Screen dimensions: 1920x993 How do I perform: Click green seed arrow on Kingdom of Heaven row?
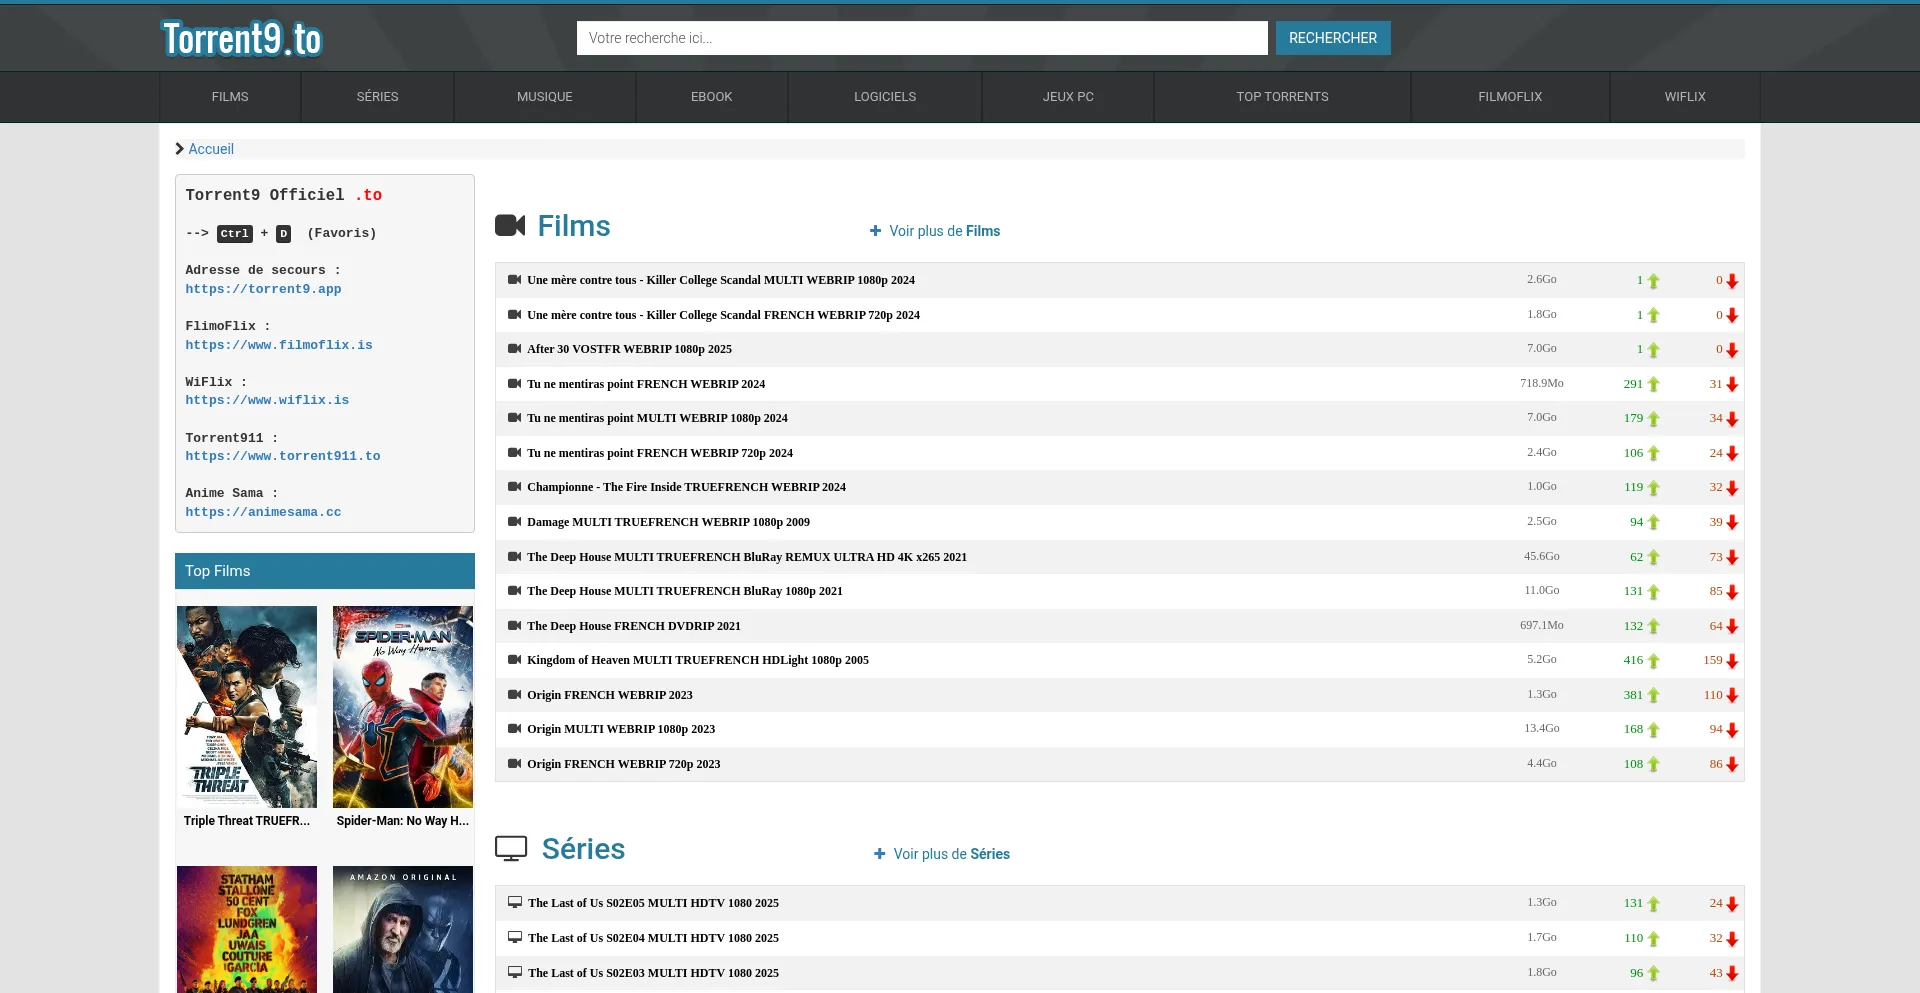1654,661
